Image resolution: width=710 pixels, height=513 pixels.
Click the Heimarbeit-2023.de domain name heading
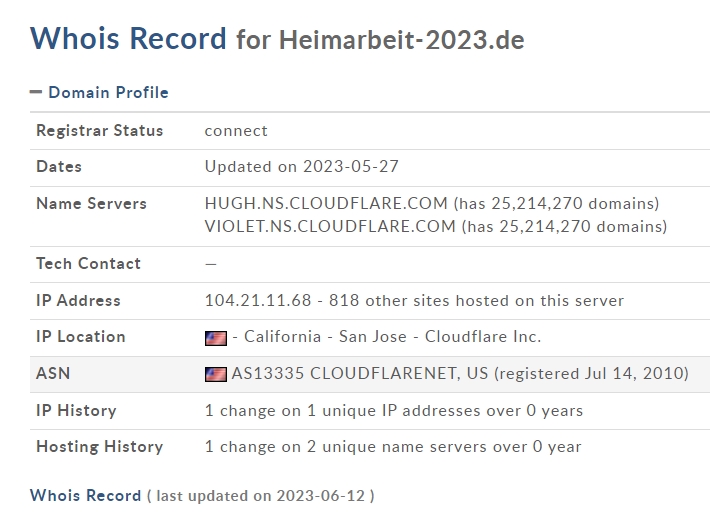(402, 40)
